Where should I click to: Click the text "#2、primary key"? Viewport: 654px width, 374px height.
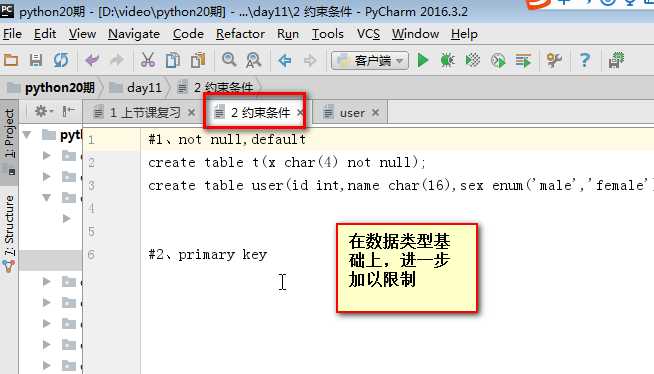pos(207,254)
